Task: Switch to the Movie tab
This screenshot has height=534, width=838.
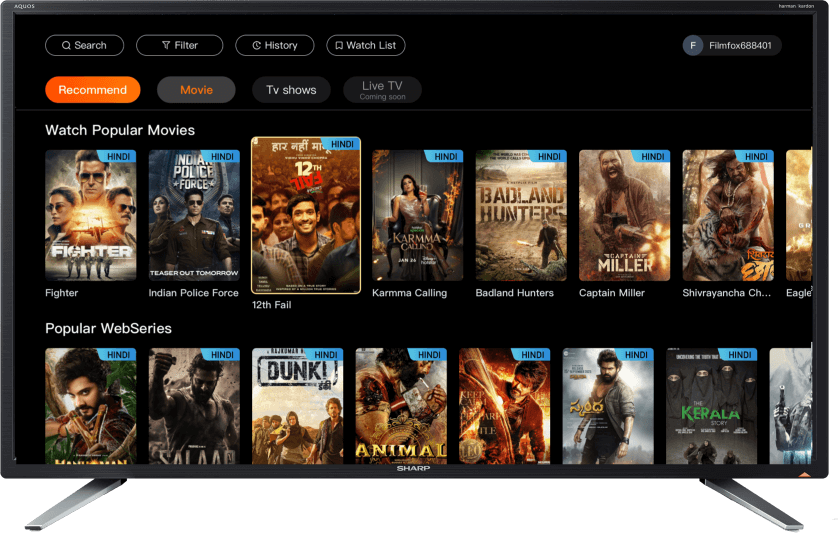Action: click(196, 90)
